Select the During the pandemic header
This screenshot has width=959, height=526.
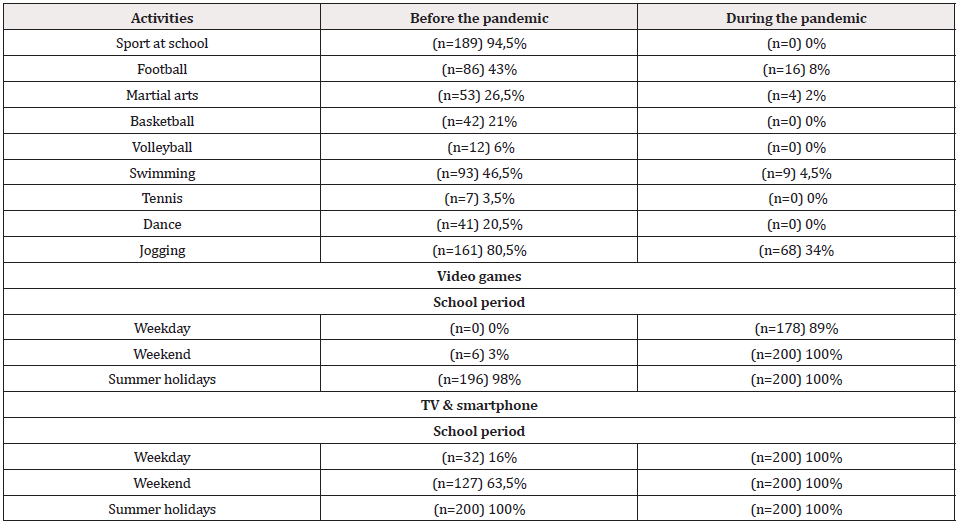[x=796, y=18]
